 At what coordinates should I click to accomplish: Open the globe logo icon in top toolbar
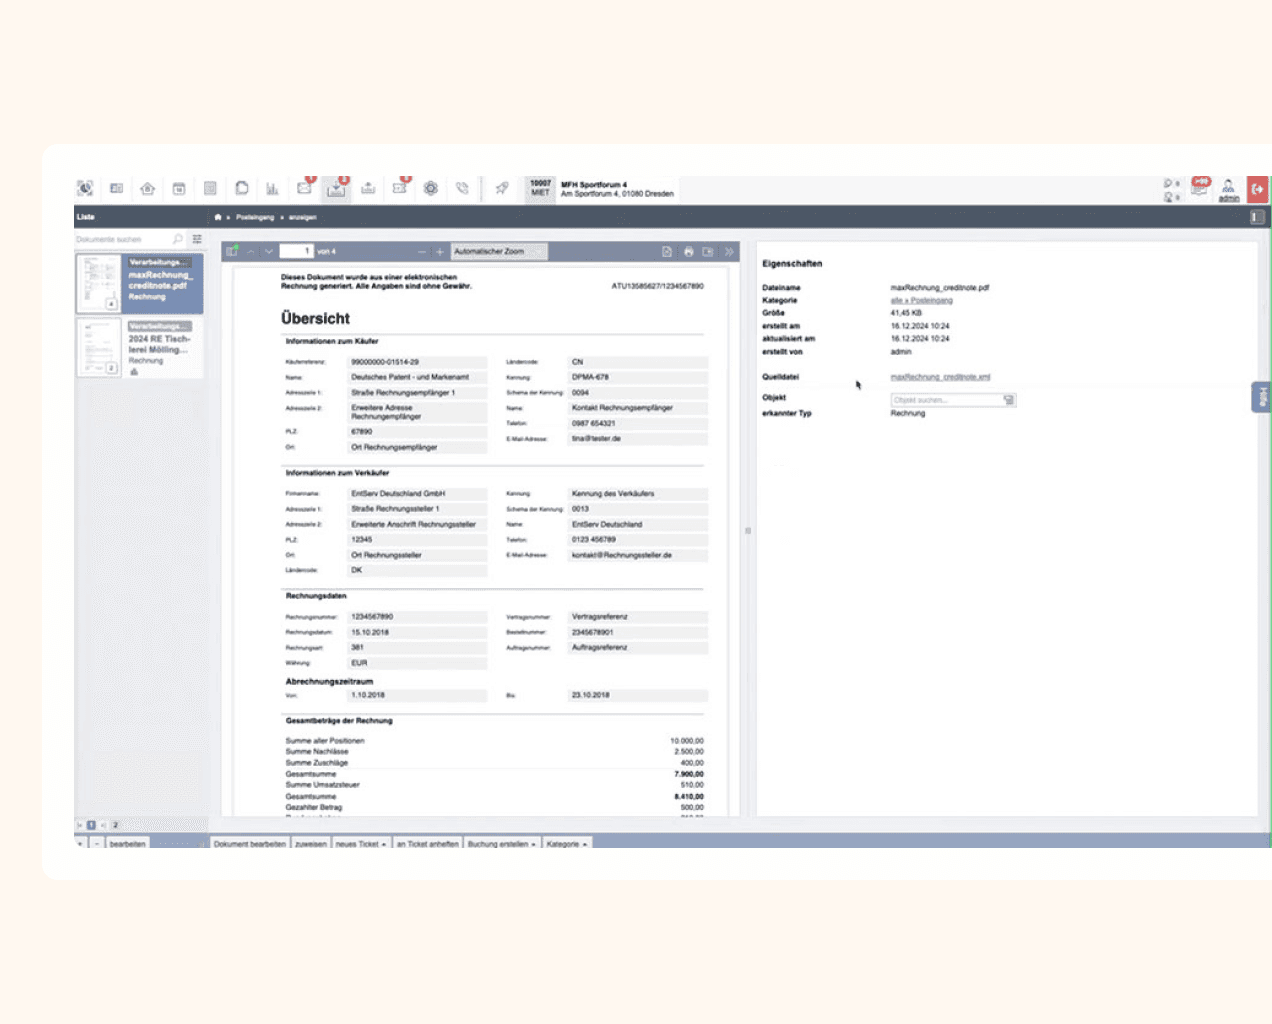point(85,188)
